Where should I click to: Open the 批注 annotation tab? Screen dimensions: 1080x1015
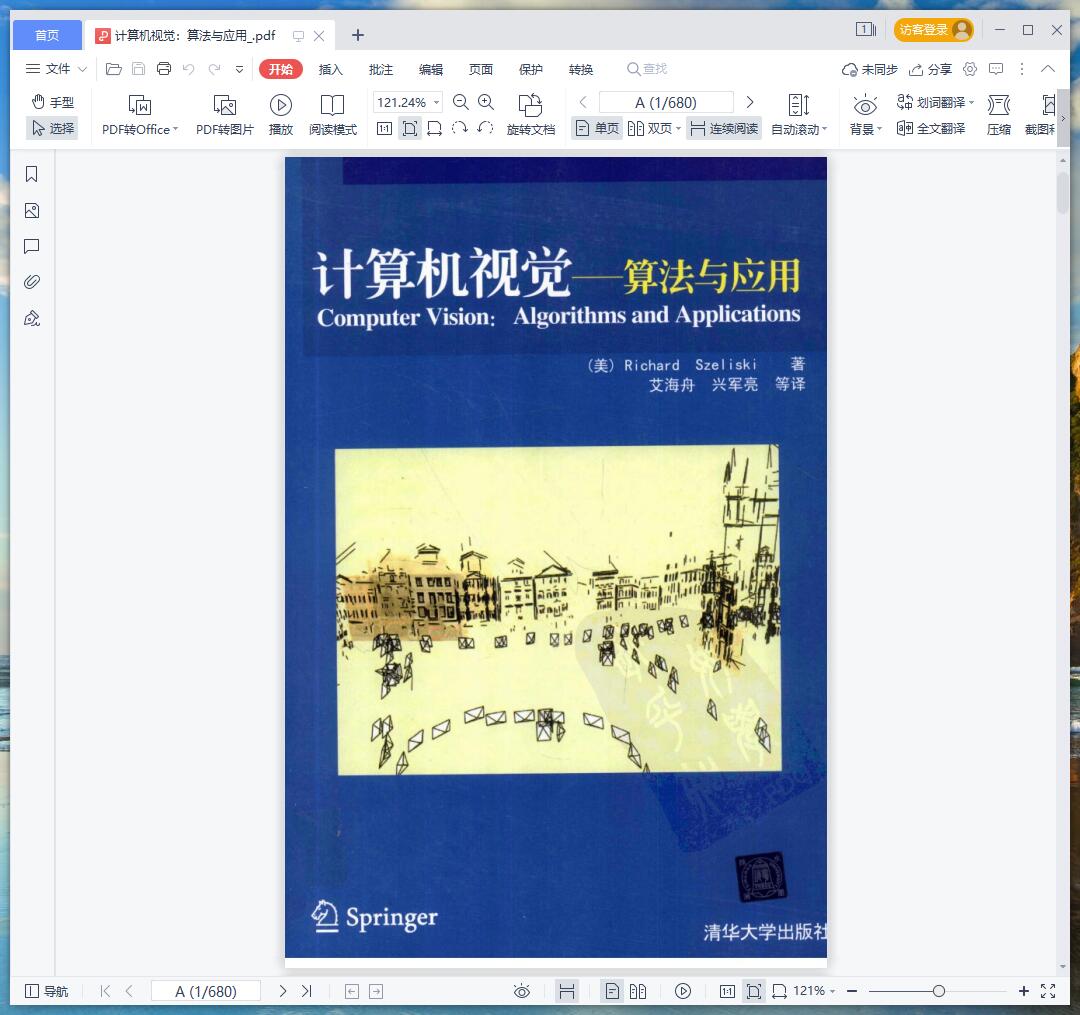pyautogui.click(x=380, y=69)
